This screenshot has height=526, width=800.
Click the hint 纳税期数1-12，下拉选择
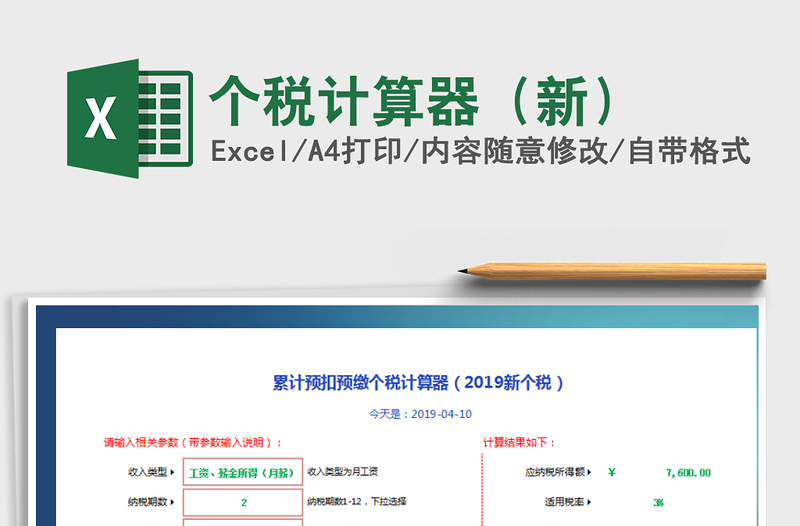pos(357,502)
